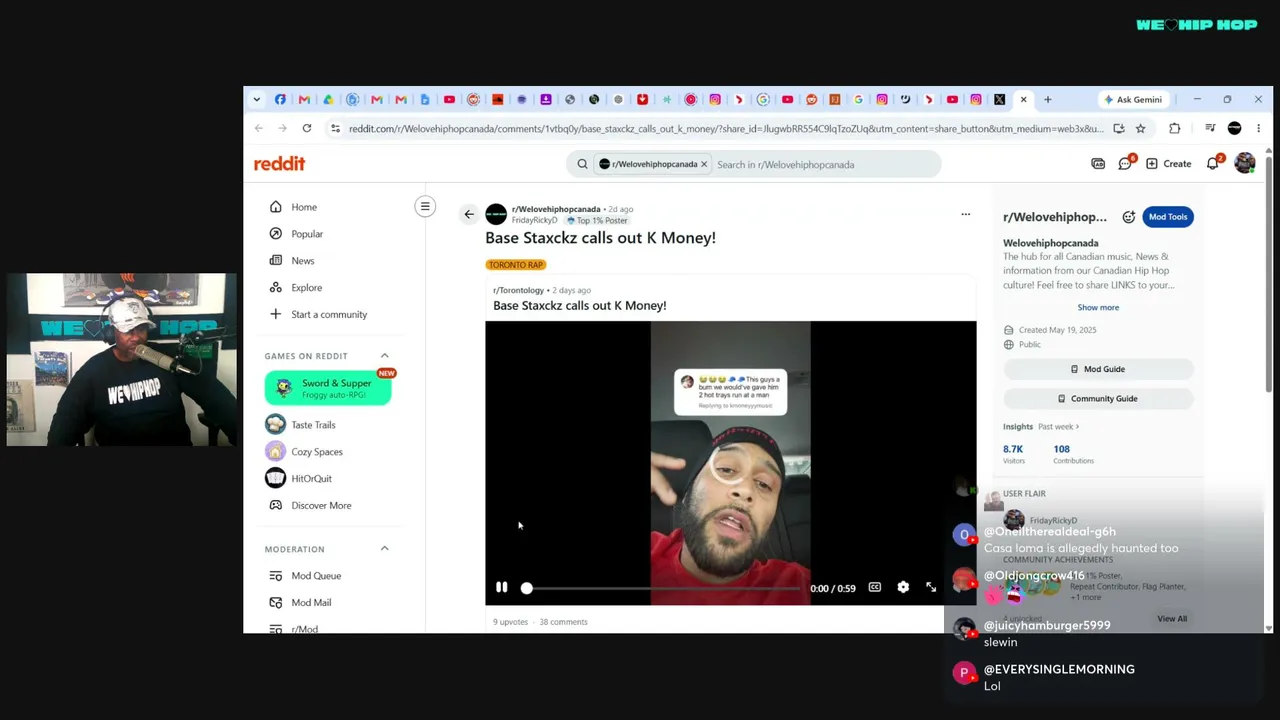
Task: Launch the Sword & Supper game
Action: tap(328, 388)
